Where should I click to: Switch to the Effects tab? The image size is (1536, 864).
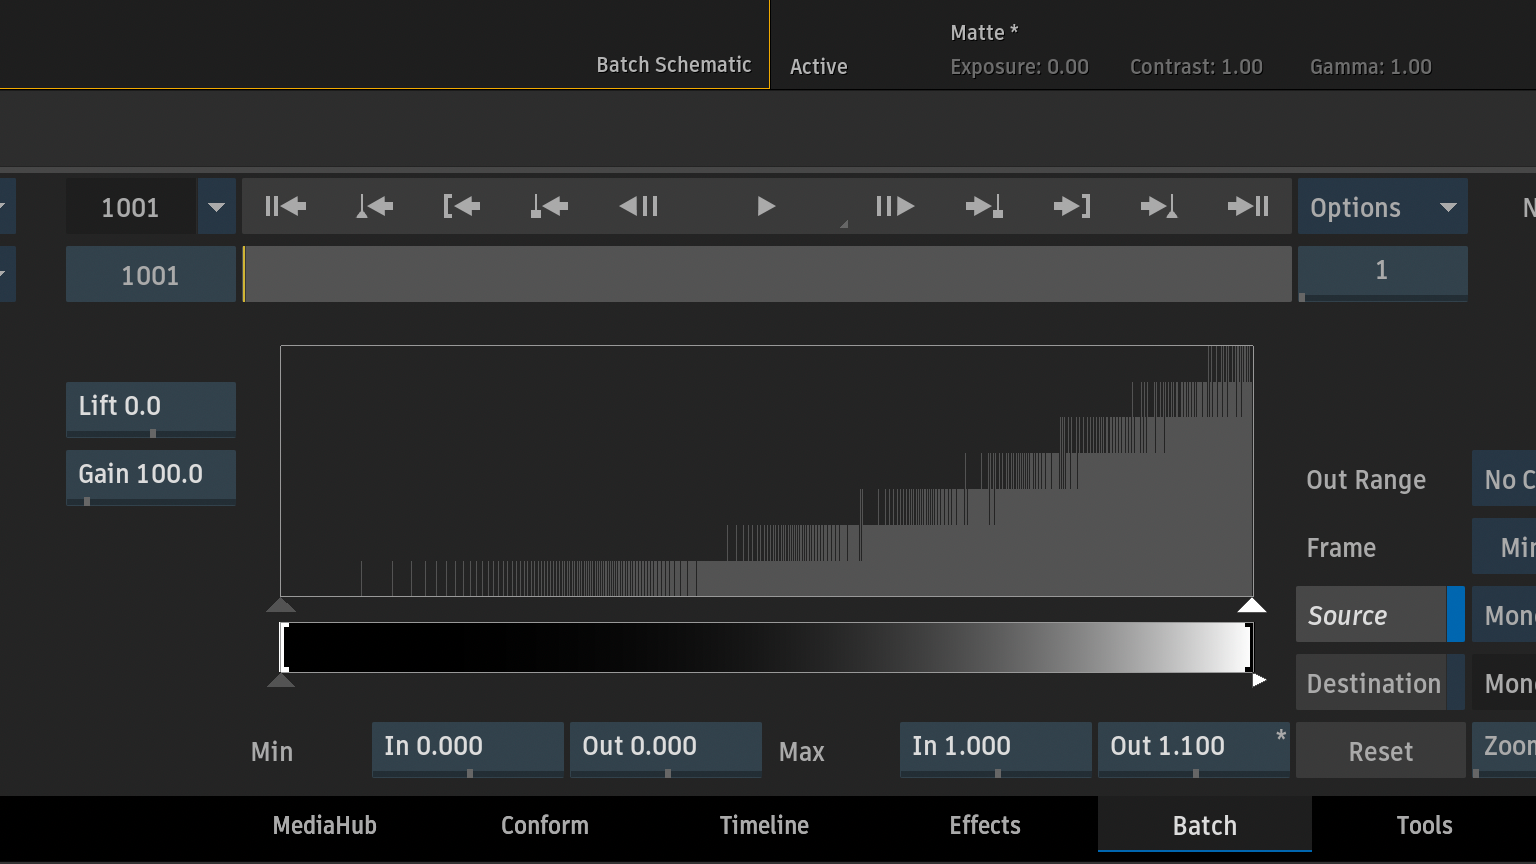coord(985,825)
